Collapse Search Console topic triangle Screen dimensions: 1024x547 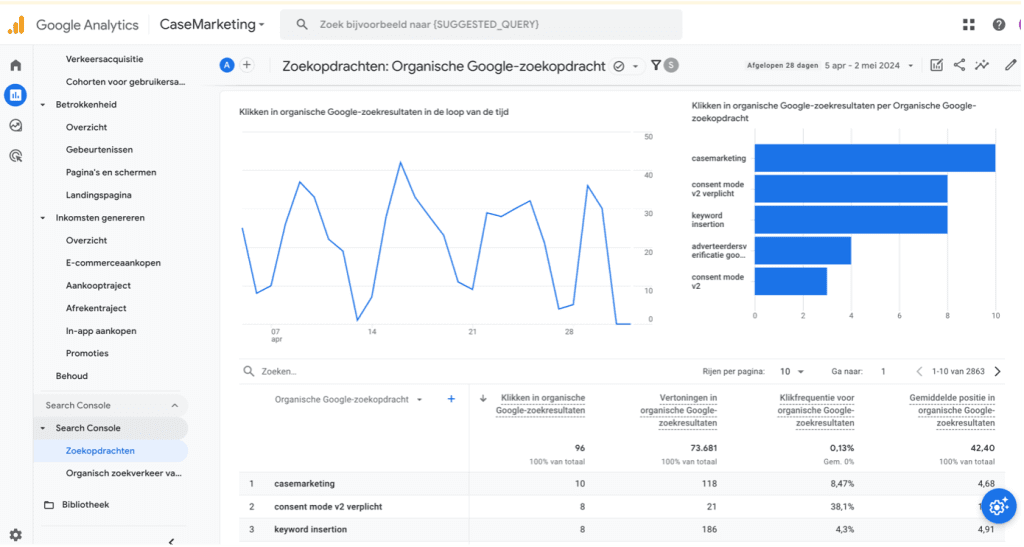43,428
